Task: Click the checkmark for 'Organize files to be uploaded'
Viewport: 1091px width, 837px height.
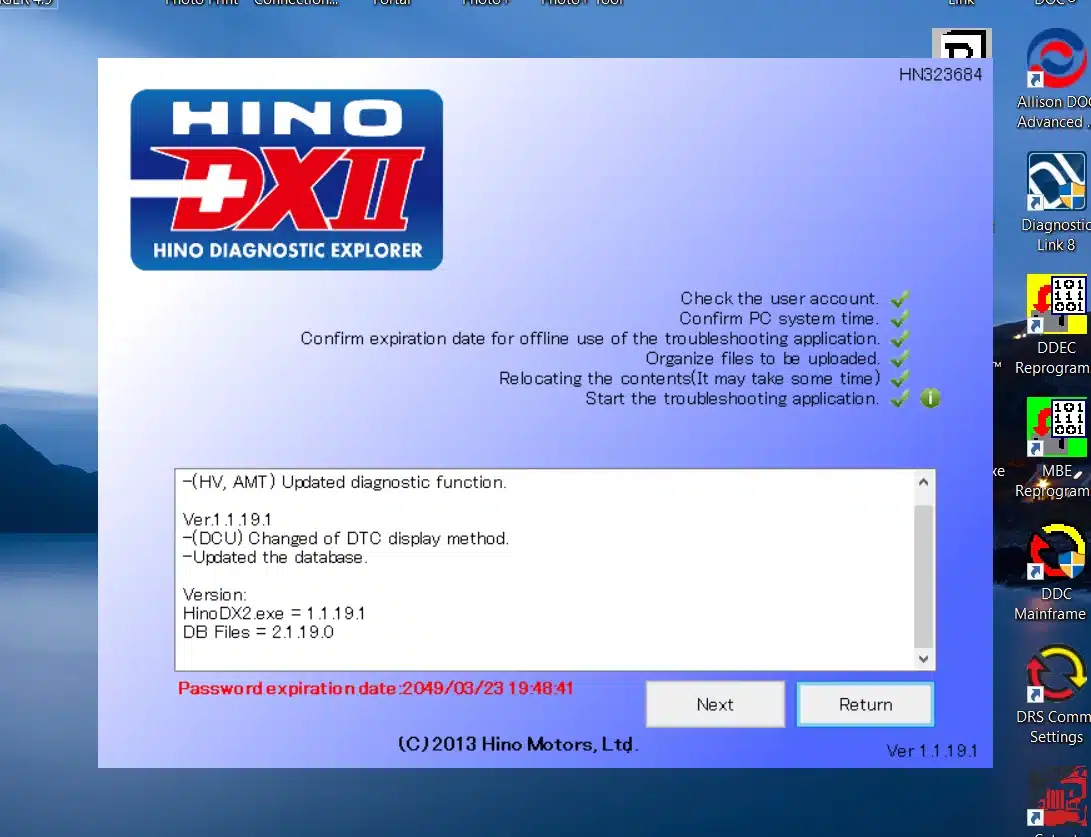Action: (900, 358)
